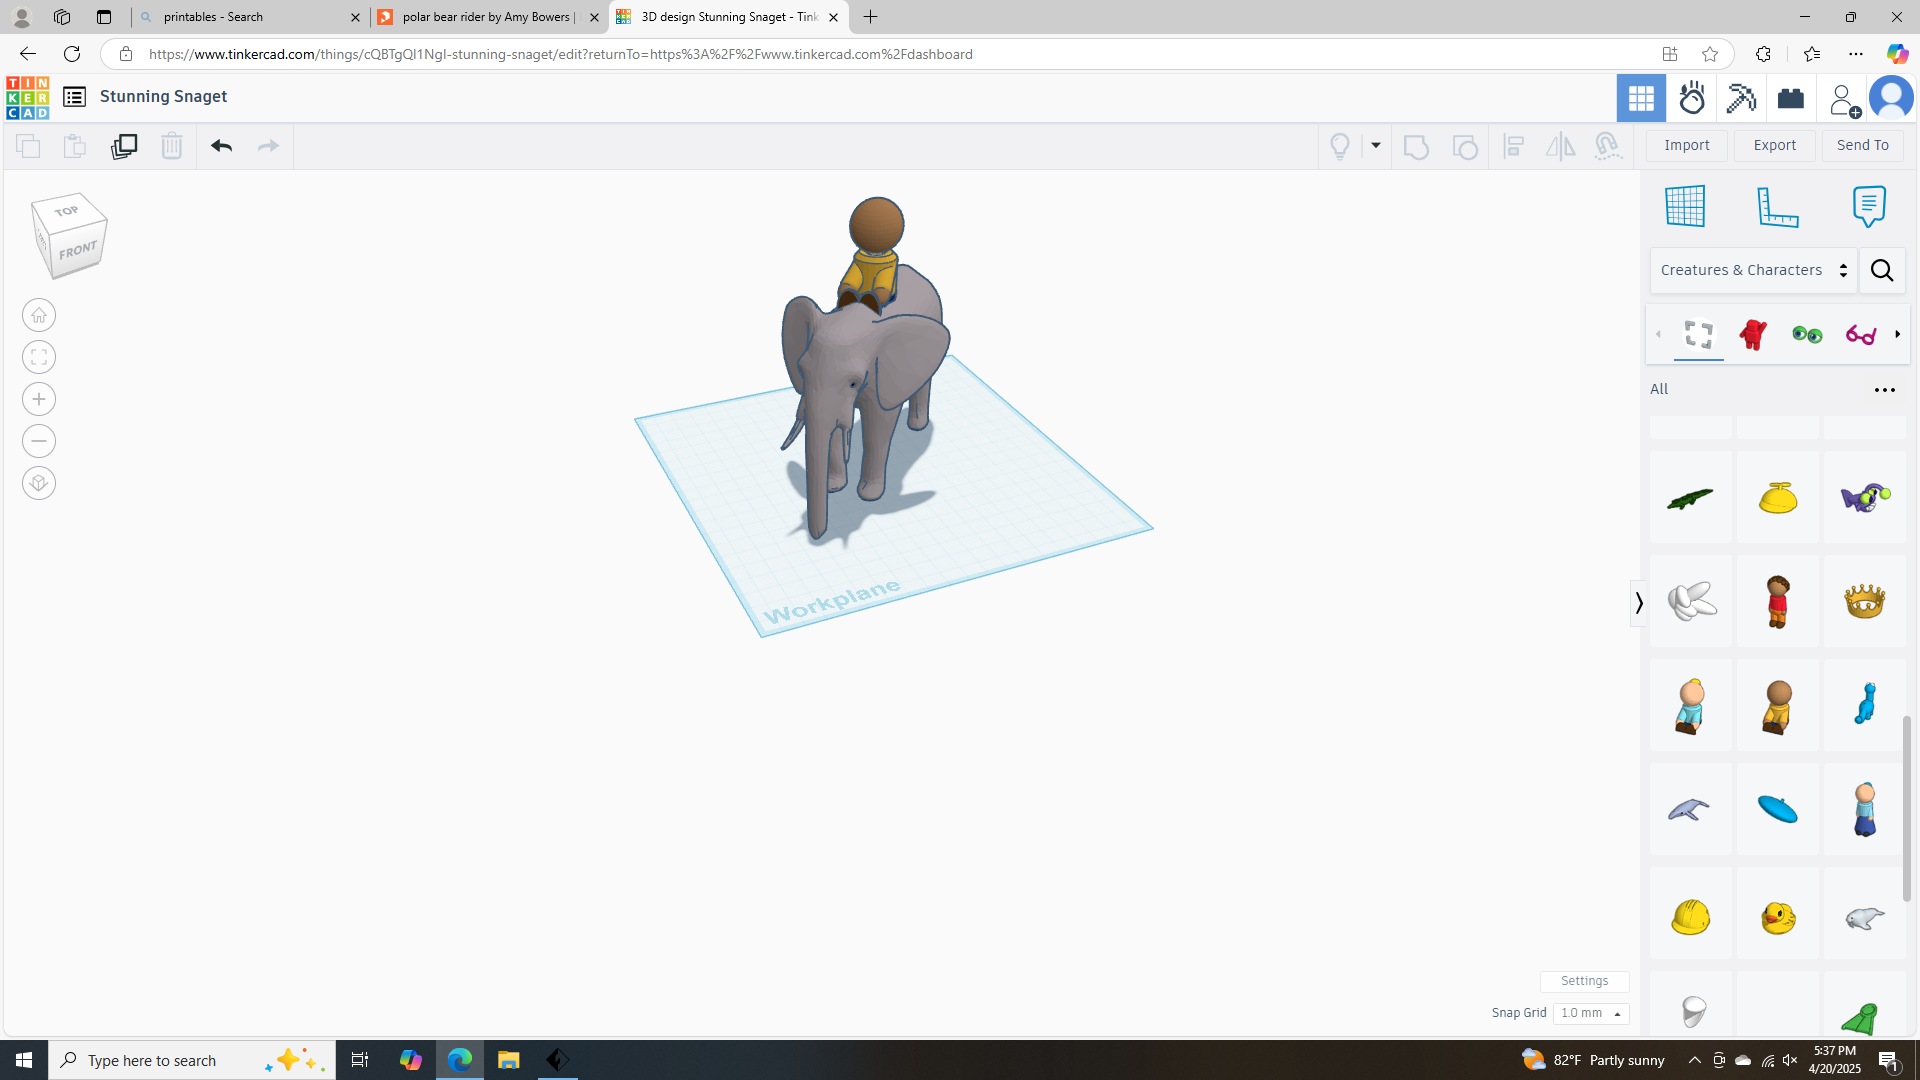Click the Delete trash icon
Image resolution: width=1920 pixels, height=1080 pixels.
pyautogui.click(x=172, y=146)
